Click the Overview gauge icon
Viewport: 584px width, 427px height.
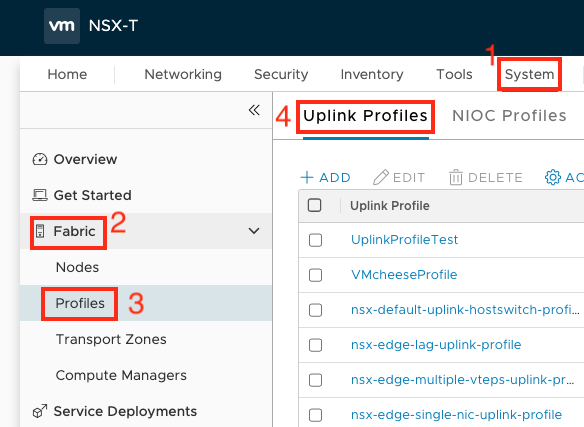40,159
